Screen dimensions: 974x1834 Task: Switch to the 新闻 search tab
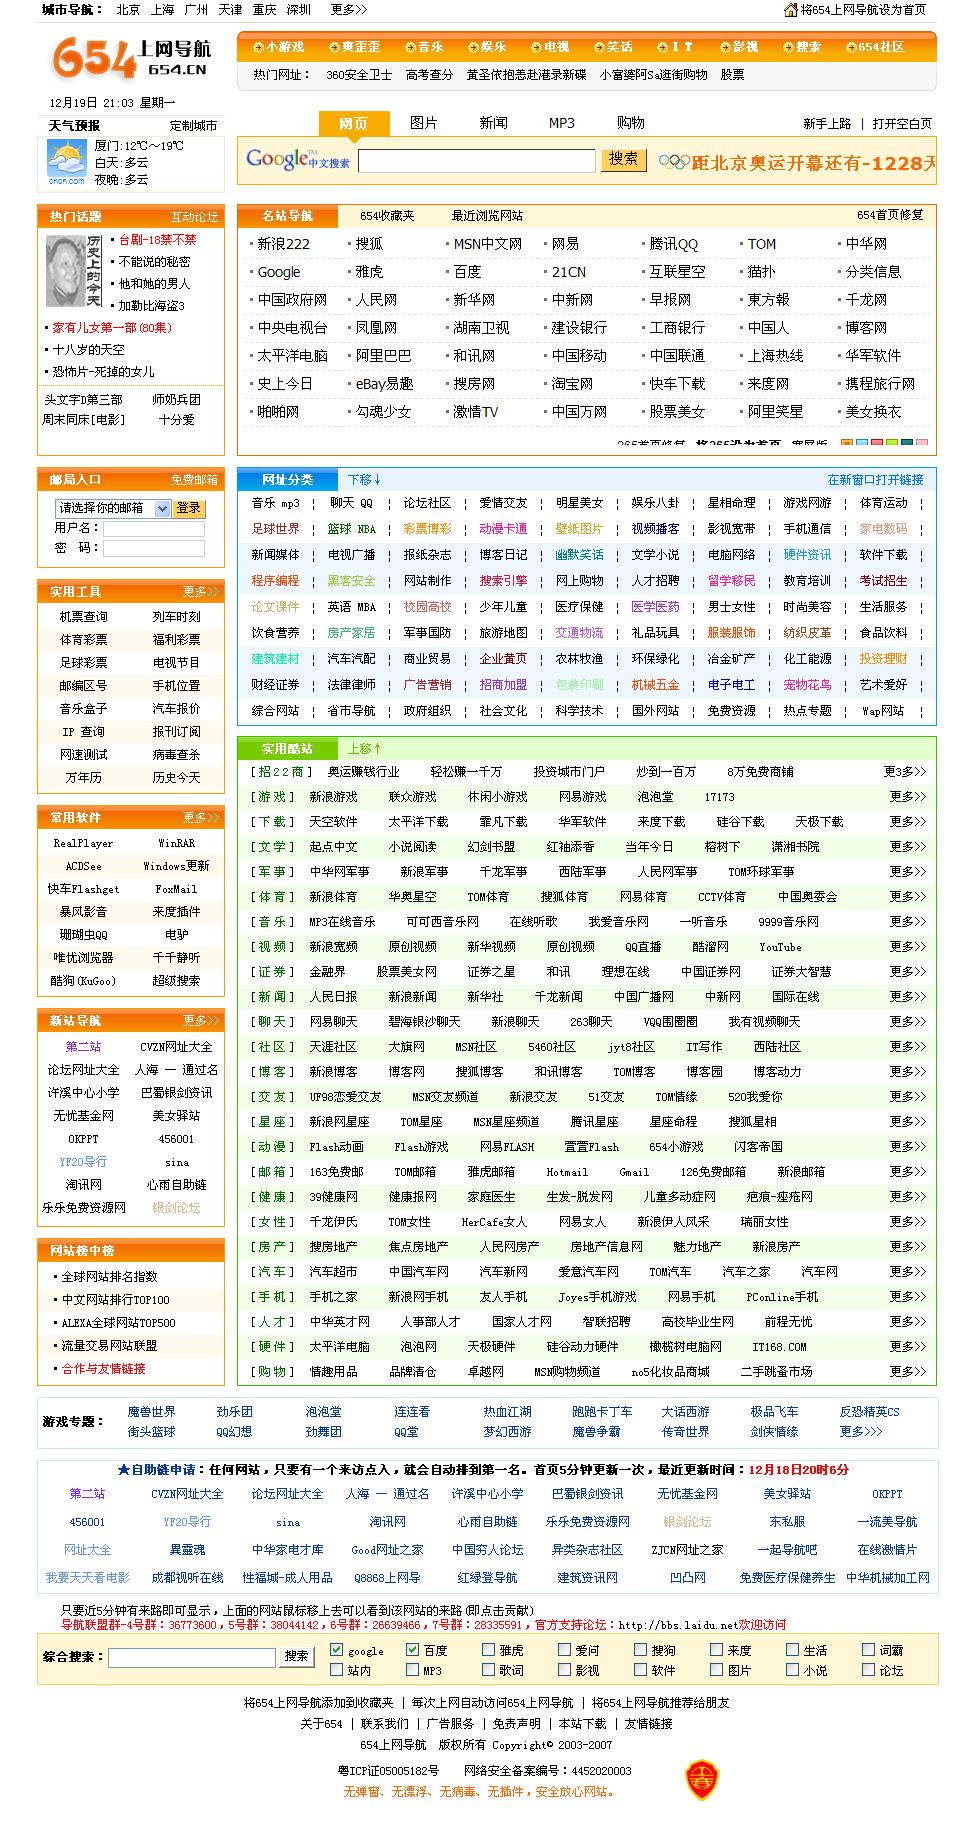coord(493,123)
